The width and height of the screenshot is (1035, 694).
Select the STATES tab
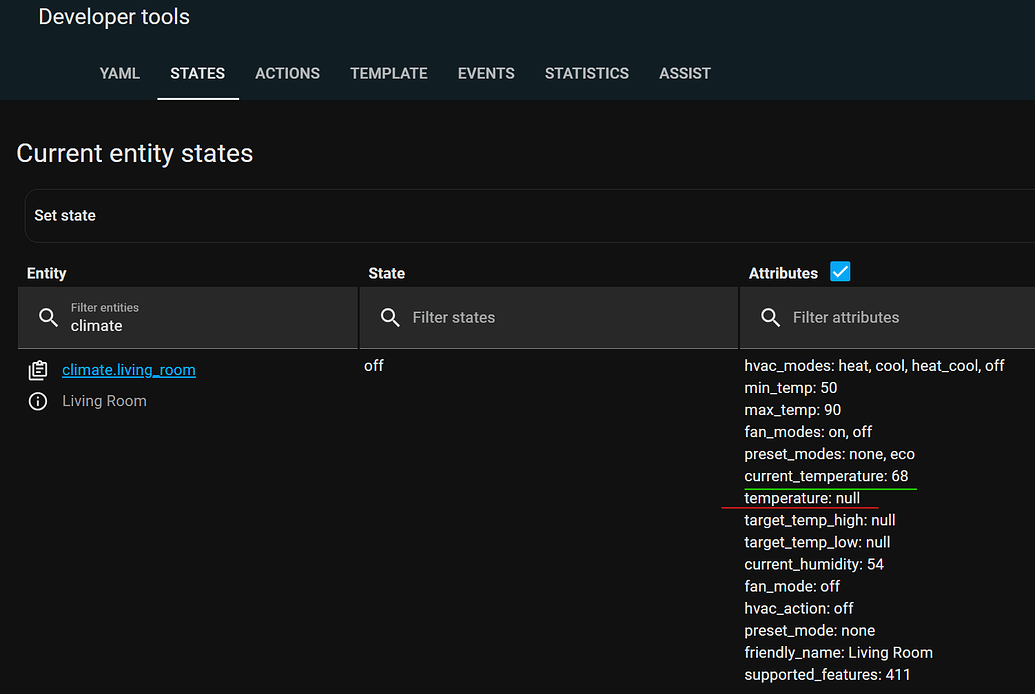coord(197,73)
